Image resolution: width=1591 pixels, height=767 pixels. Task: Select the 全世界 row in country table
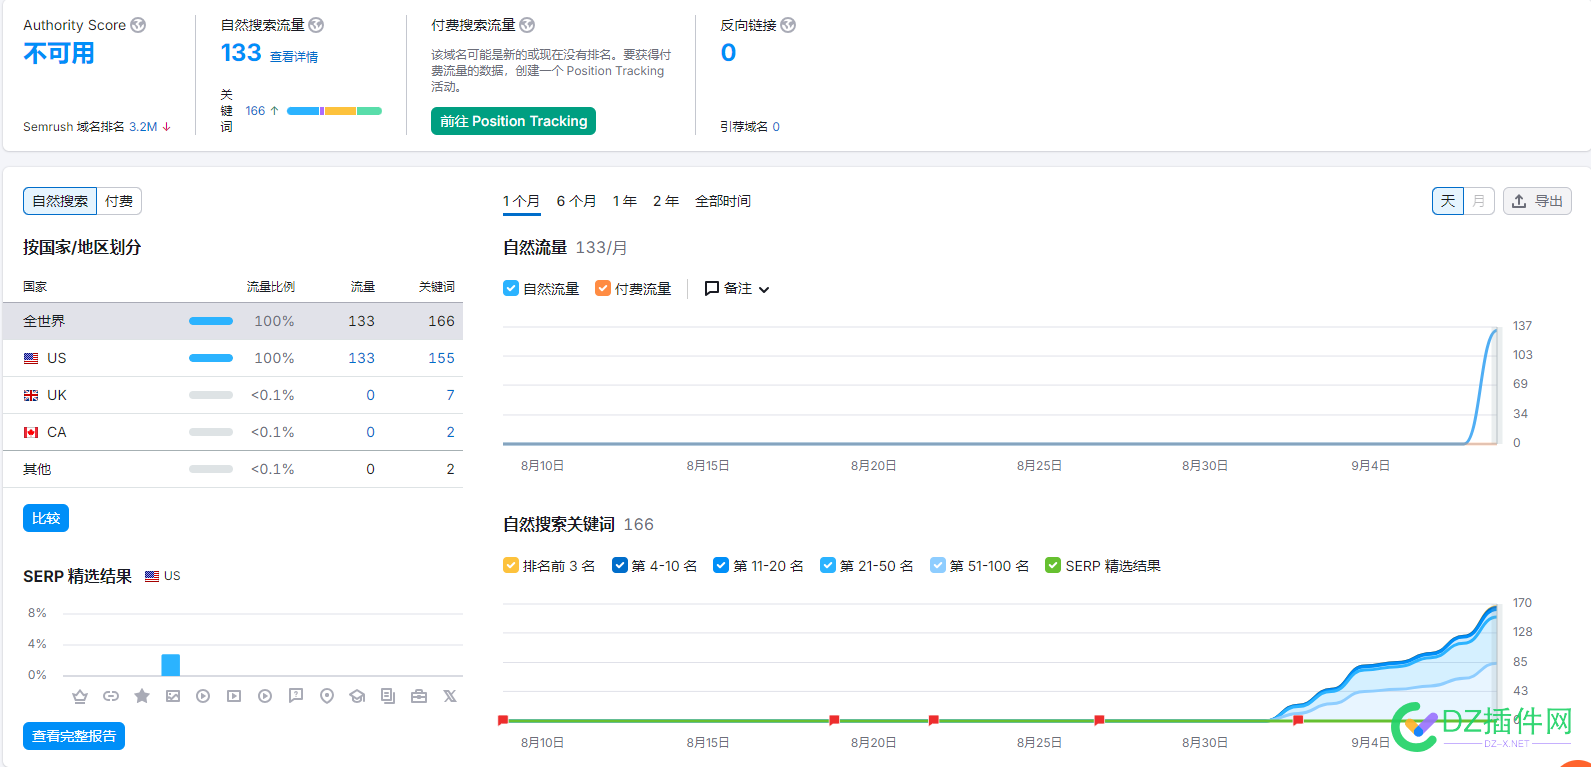(x=233, y=321)
